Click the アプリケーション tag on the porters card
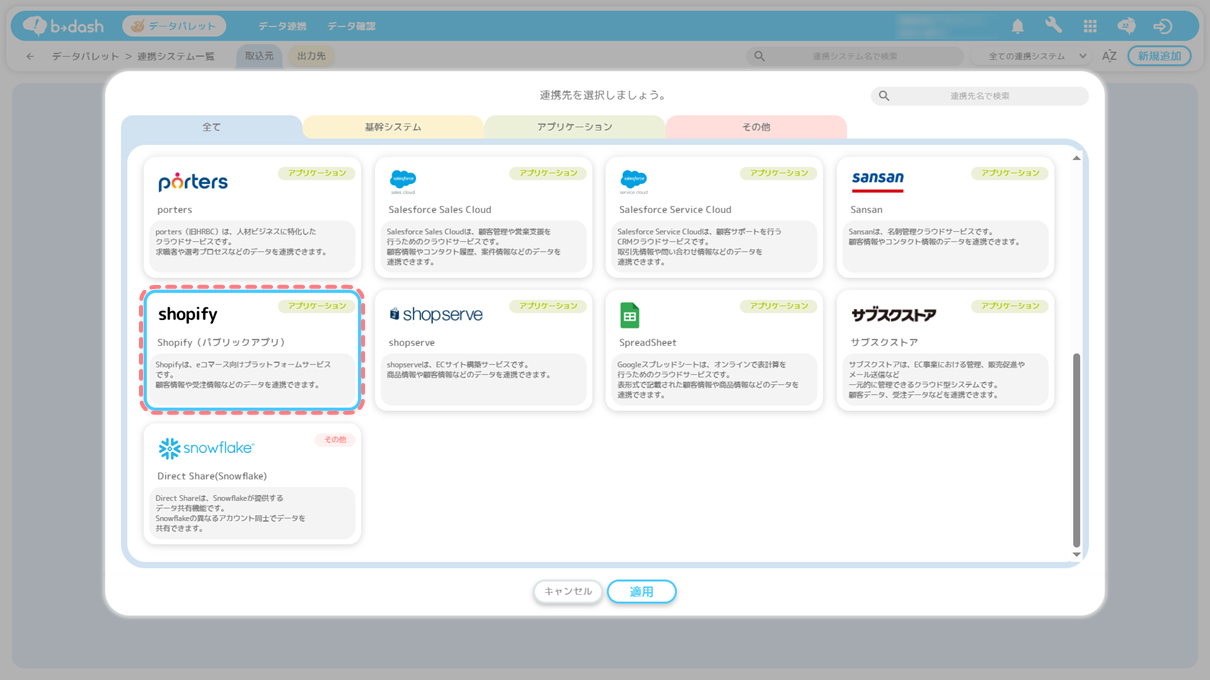The image size is (1210, 680). point(317,174)
